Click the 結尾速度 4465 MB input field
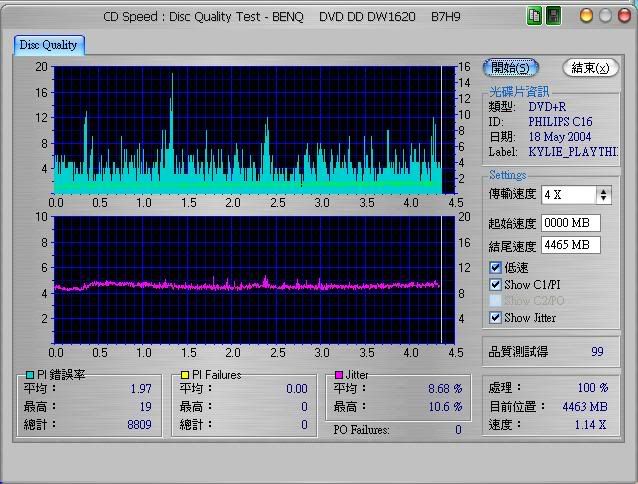The width and height of the screenshot is (638, 484). click(x=571, y=246)
